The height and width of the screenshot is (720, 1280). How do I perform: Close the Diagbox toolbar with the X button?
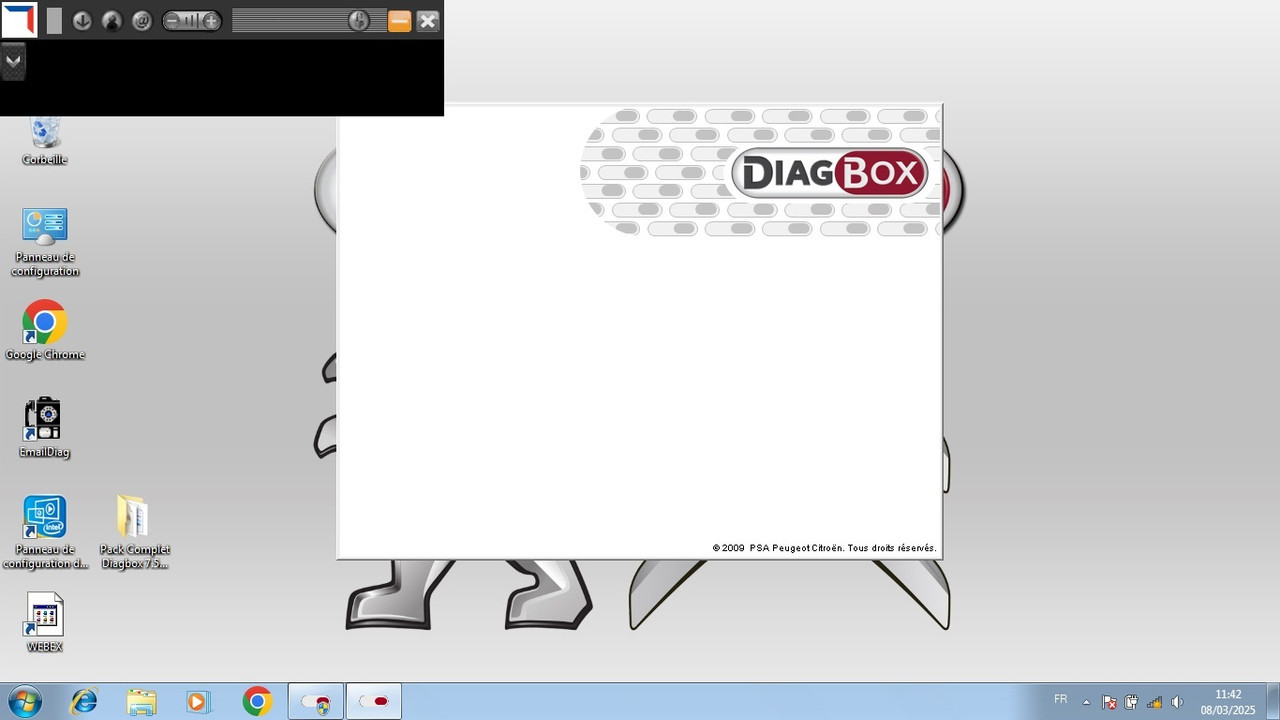(x=428, y=21)
